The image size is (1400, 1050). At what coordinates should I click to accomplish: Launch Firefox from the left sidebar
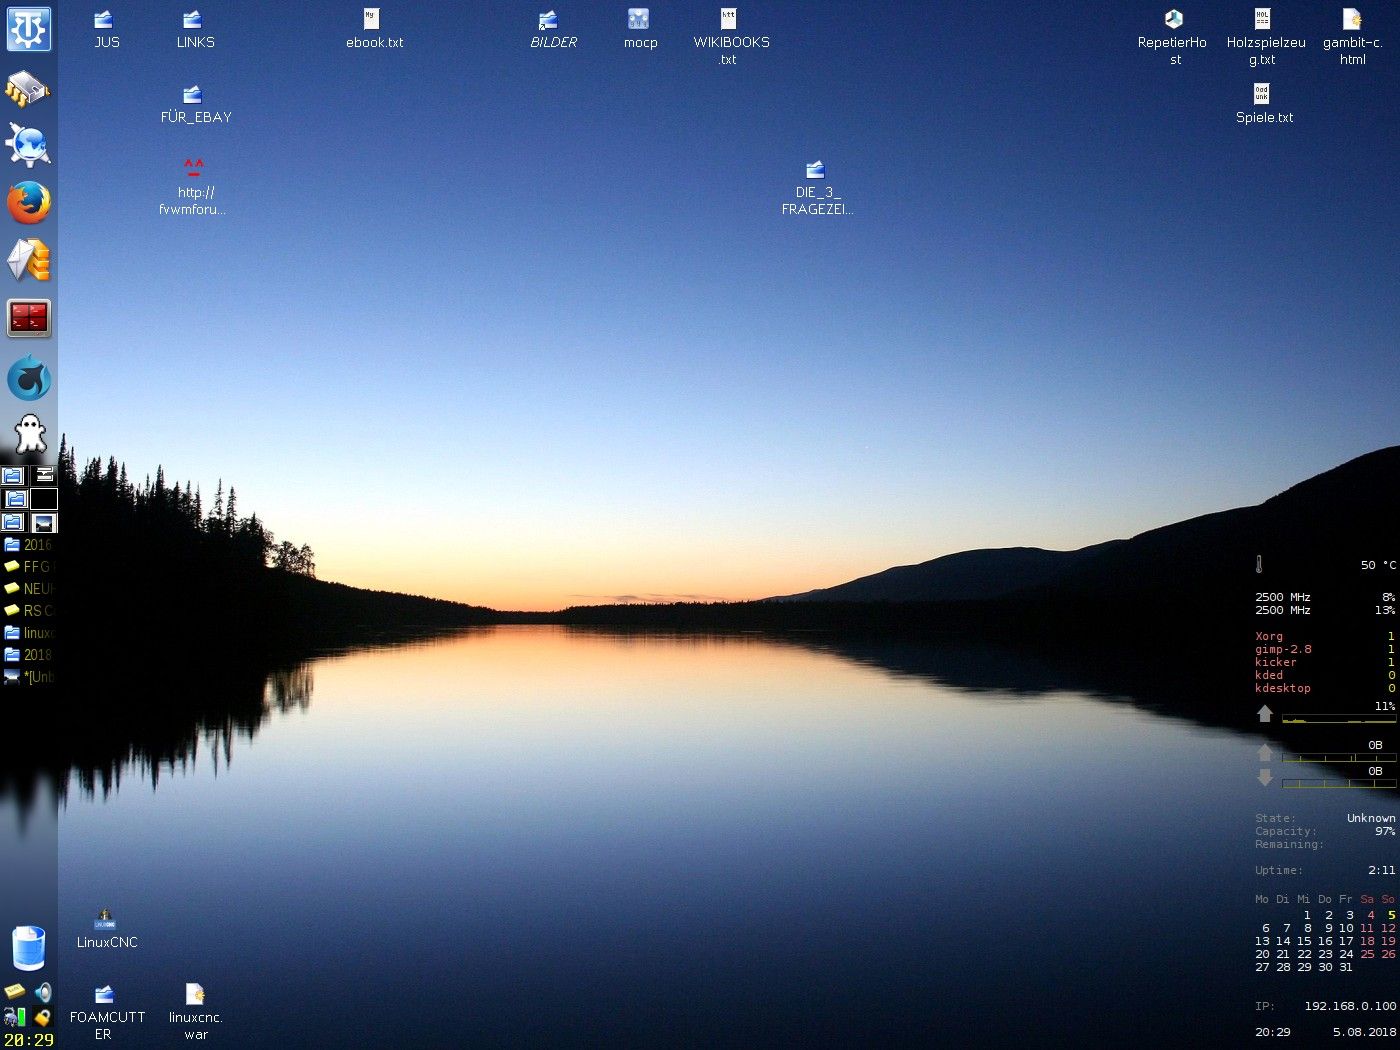(28, 204)
